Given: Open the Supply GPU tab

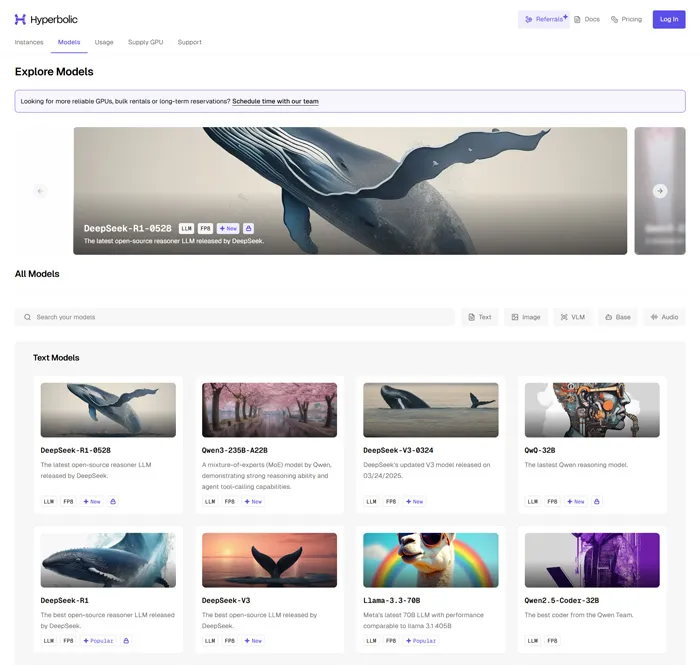Looking at the screenshot, I should point(146,42).
